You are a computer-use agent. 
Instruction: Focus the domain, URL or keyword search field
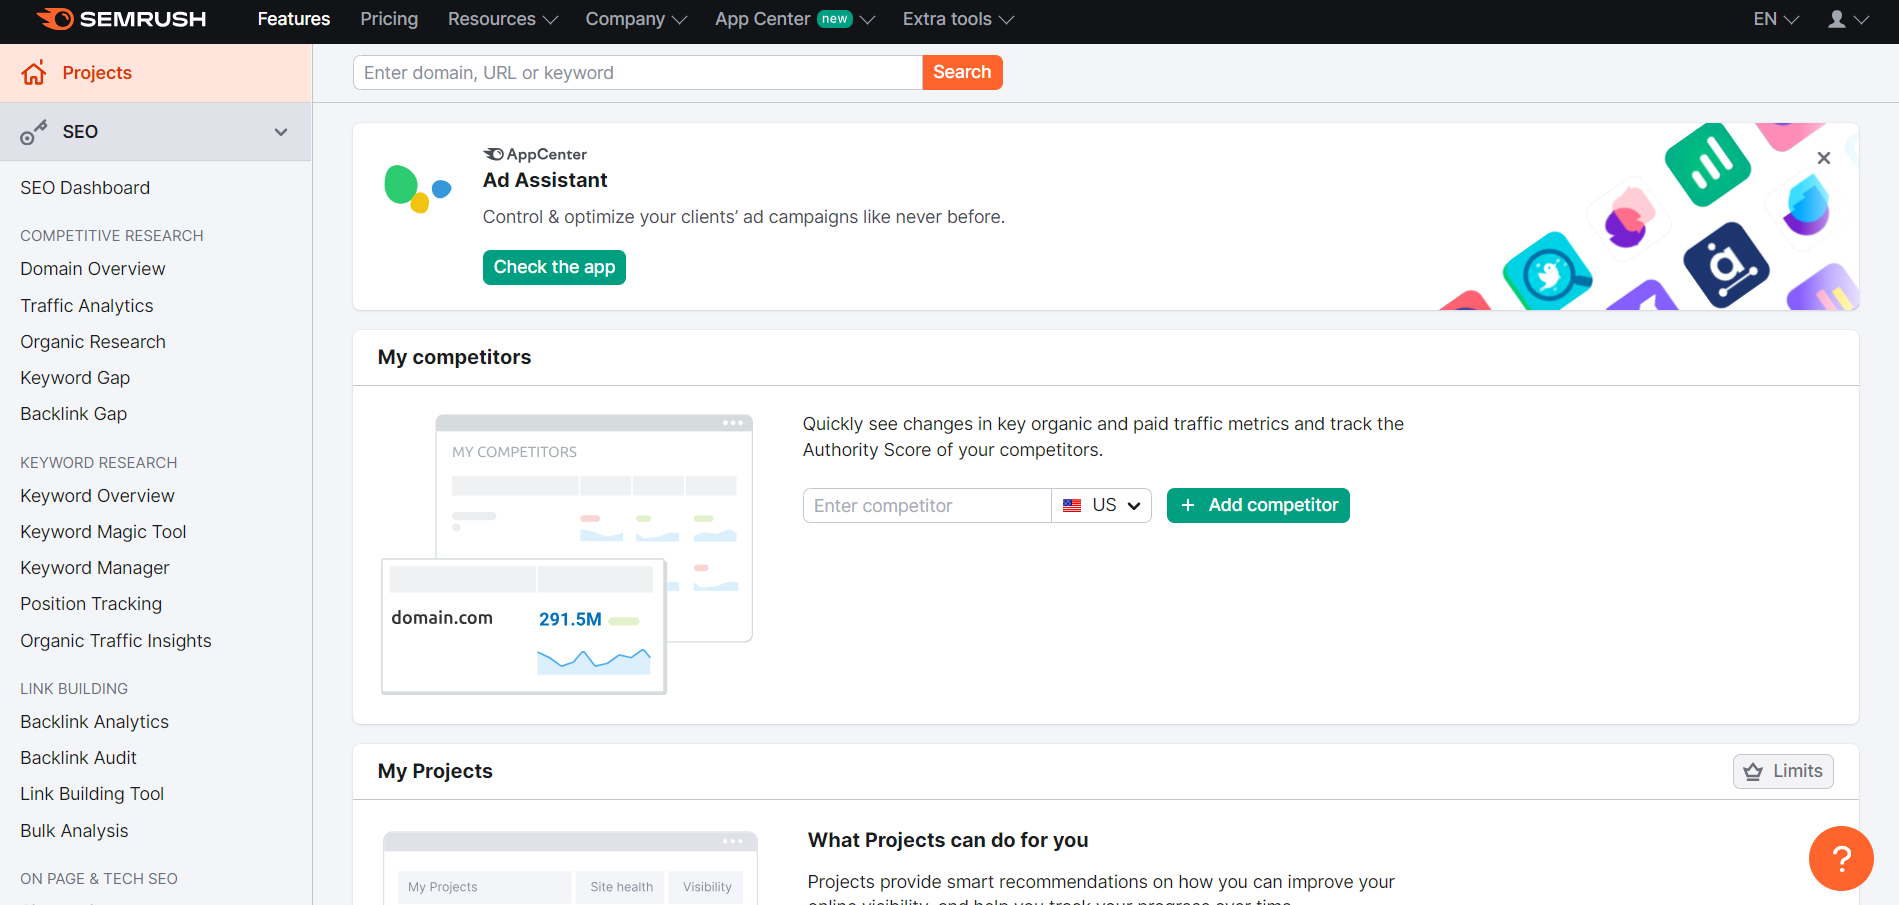point(637,72)
